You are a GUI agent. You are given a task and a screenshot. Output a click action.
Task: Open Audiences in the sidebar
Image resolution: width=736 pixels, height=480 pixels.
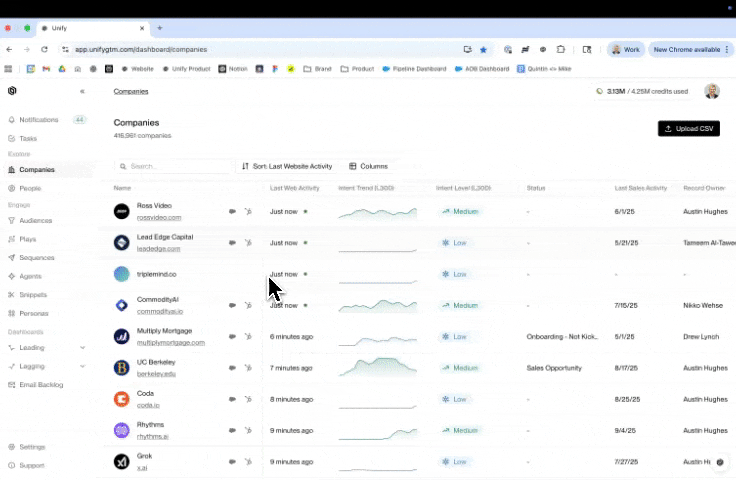(x=36, y=221)
